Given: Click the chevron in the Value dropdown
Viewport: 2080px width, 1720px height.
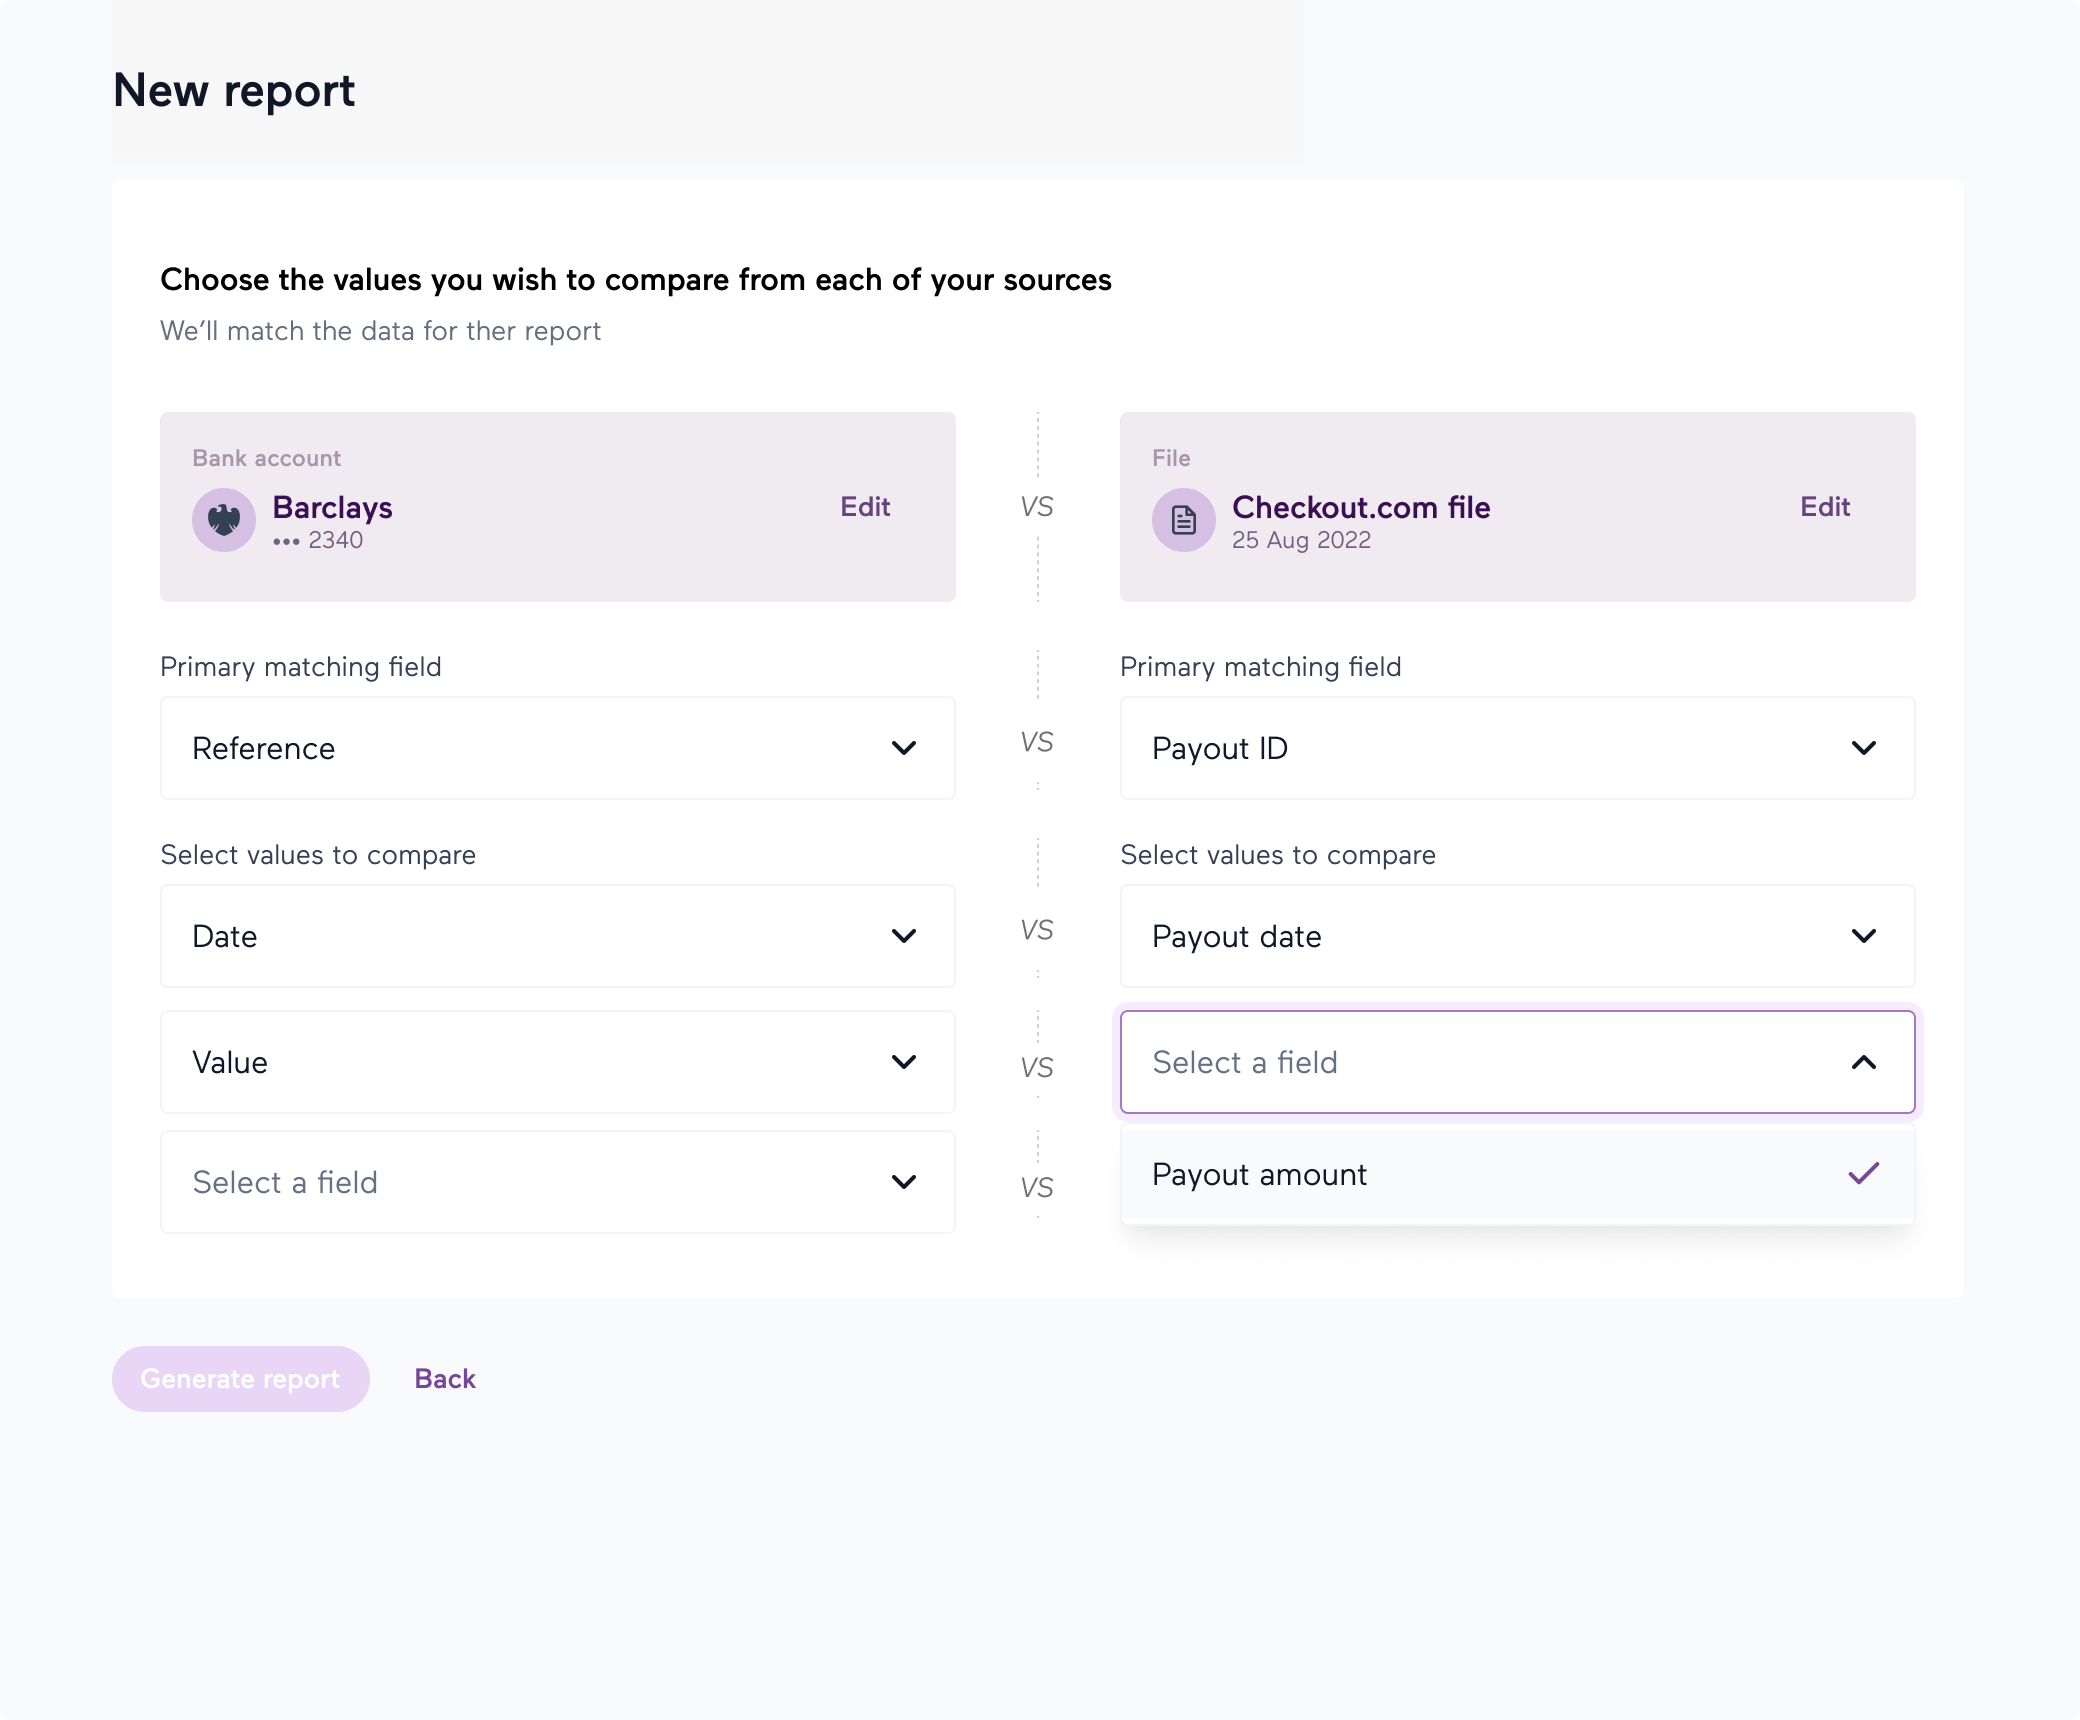Looking at the screenshot, I should coord(903,1062).
